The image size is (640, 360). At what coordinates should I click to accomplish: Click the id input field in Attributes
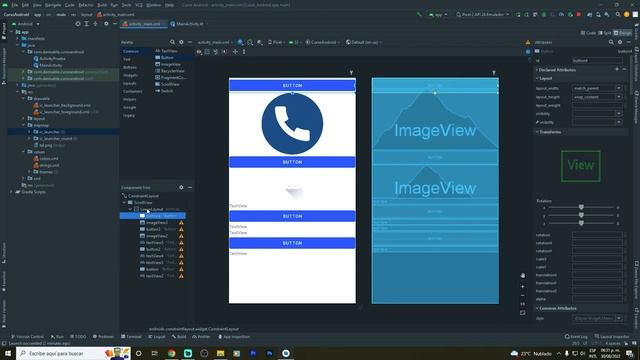(x=597, y=60)
